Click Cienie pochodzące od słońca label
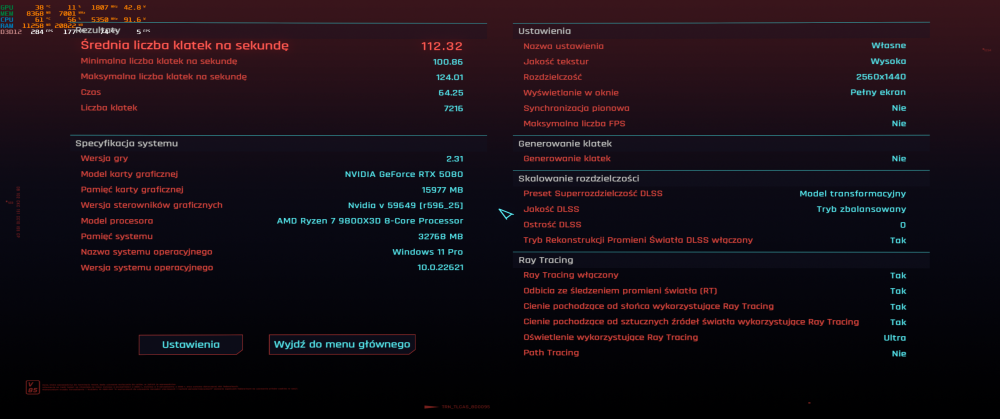 click(649, 307)
